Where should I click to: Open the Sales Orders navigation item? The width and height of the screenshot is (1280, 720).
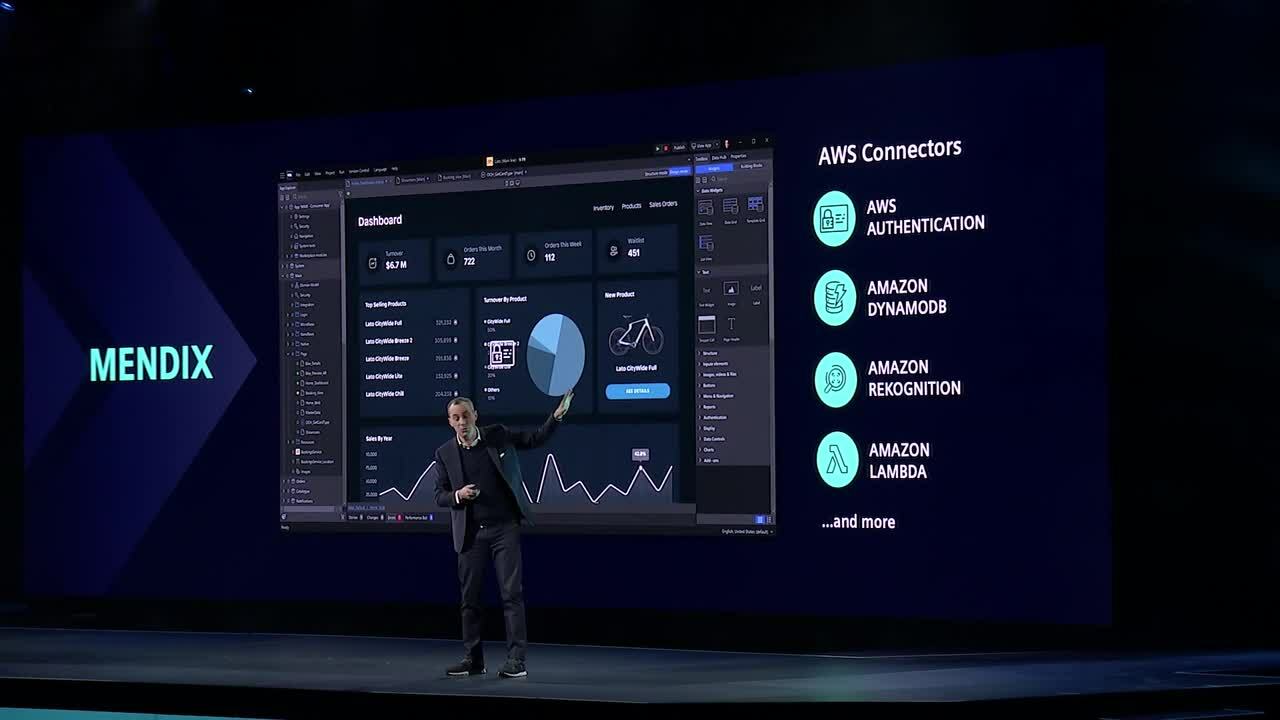pos(663,204)
